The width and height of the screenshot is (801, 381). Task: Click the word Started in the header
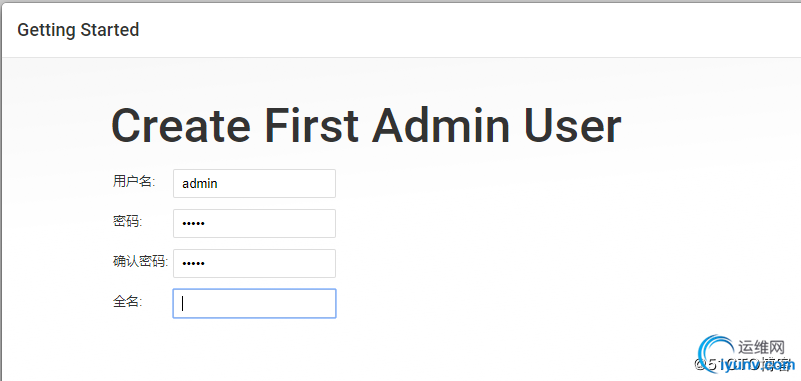pyautogui.click(x=109, y=30)
